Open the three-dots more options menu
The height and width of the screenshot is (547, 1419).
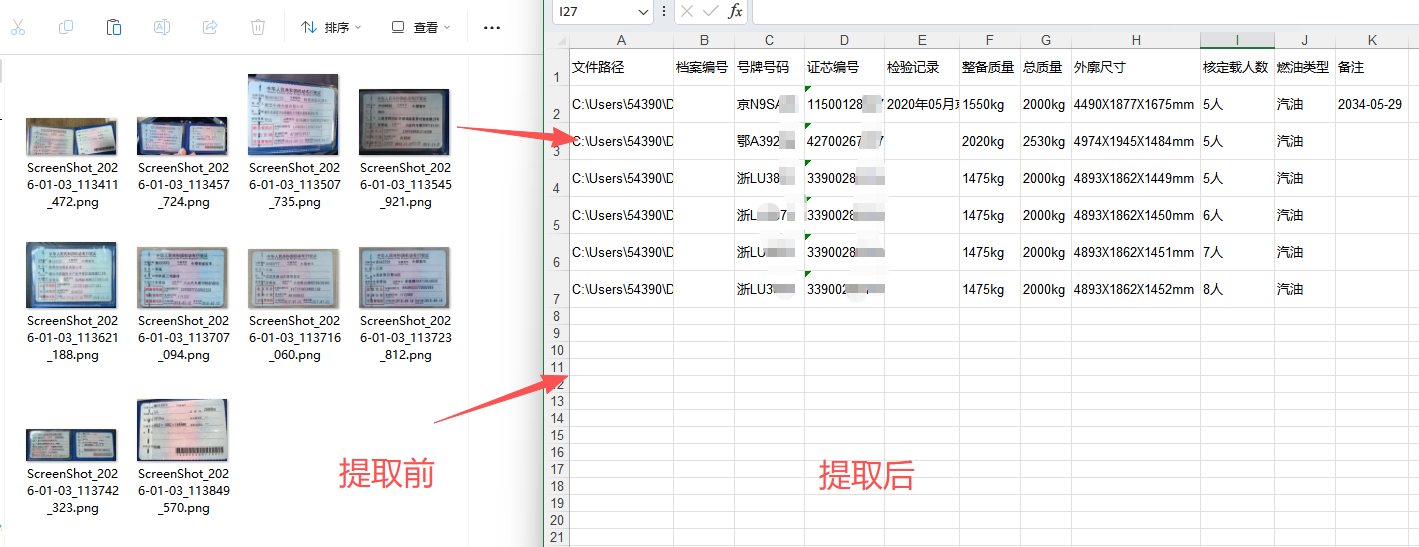[492, 27]
